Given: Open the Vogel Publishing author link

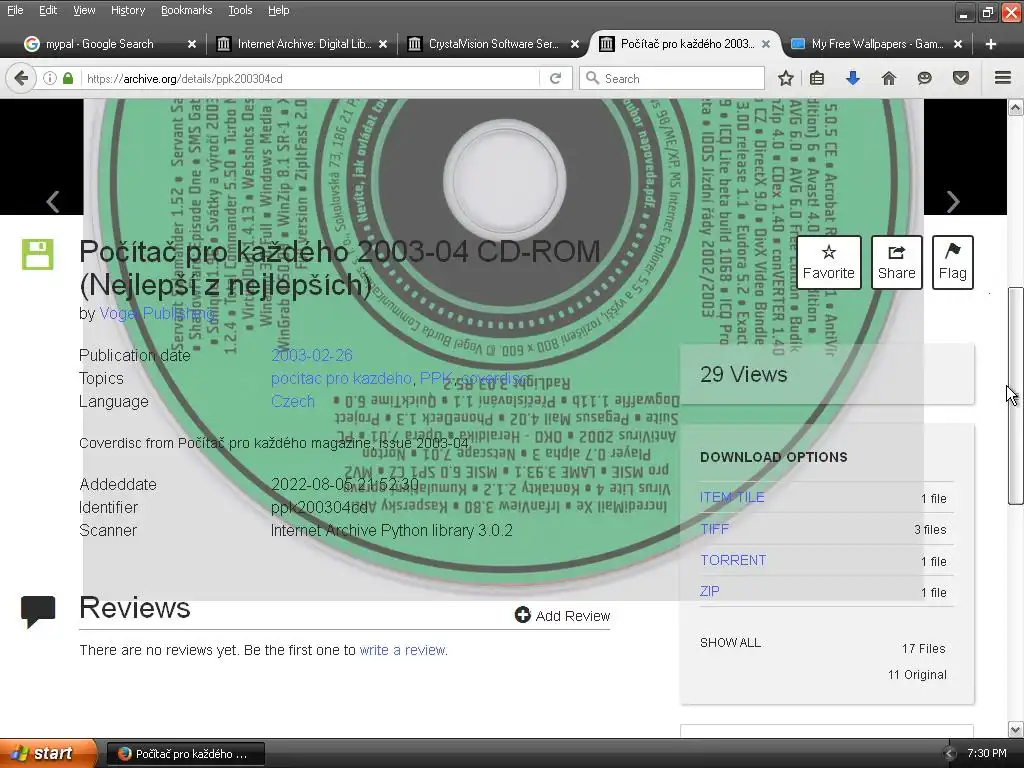Looking at the screenshot, I should [x=157, y=313].
